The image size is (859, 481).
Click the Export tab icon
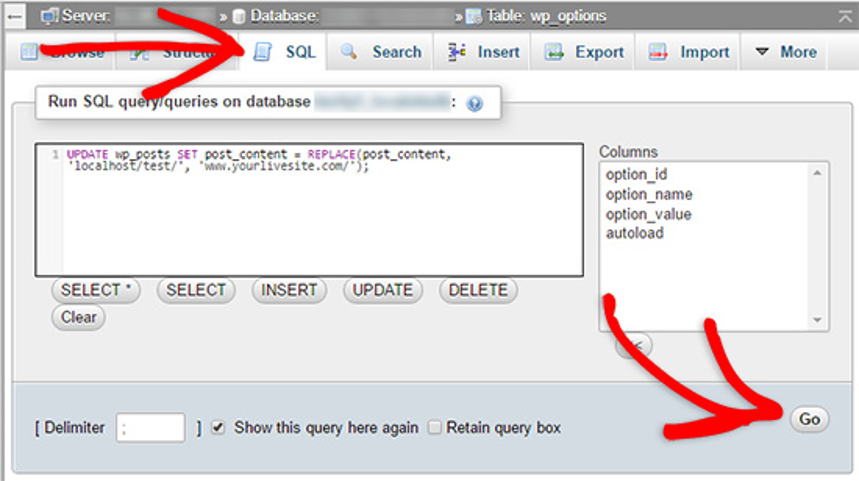click(x=553, y=52)
